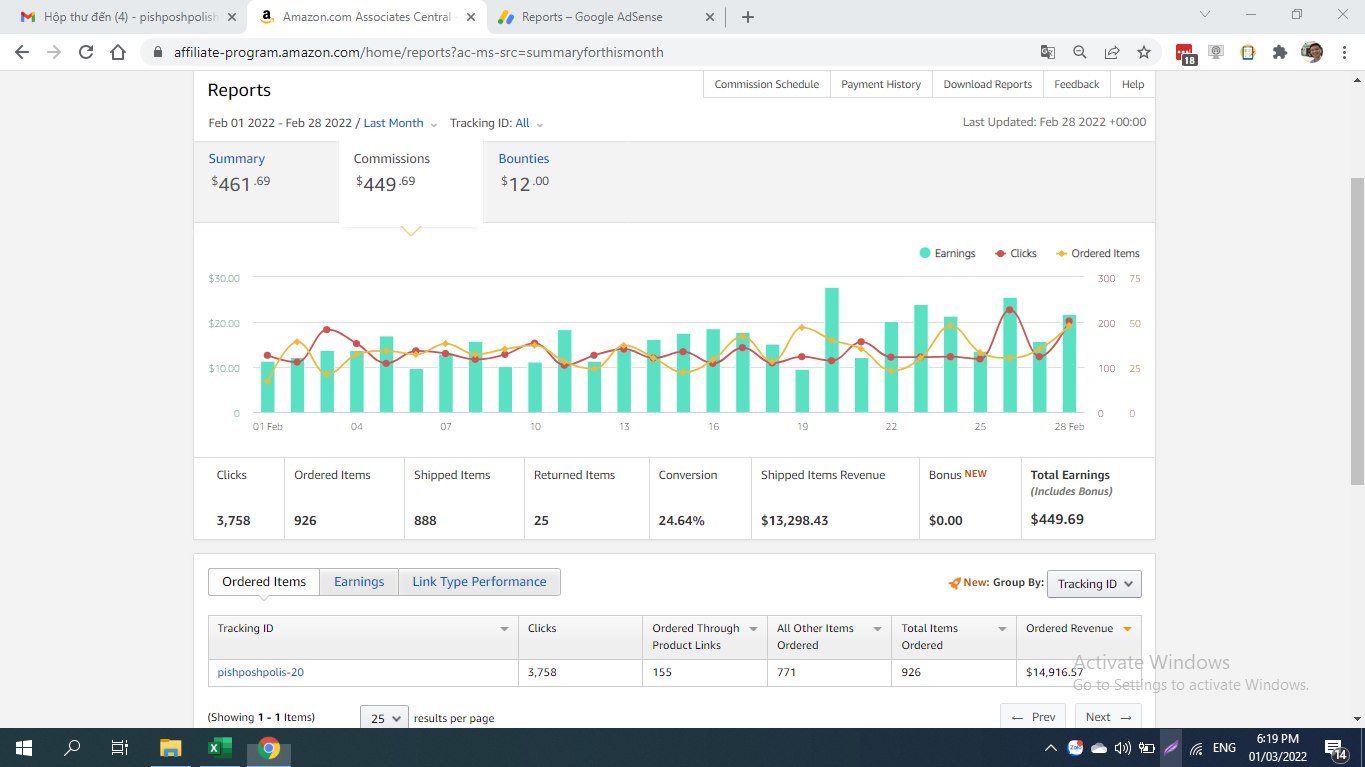Toggle the Ordered Items series in legend
This screenshot has height=767, width=1365.
click(1097, 253)
